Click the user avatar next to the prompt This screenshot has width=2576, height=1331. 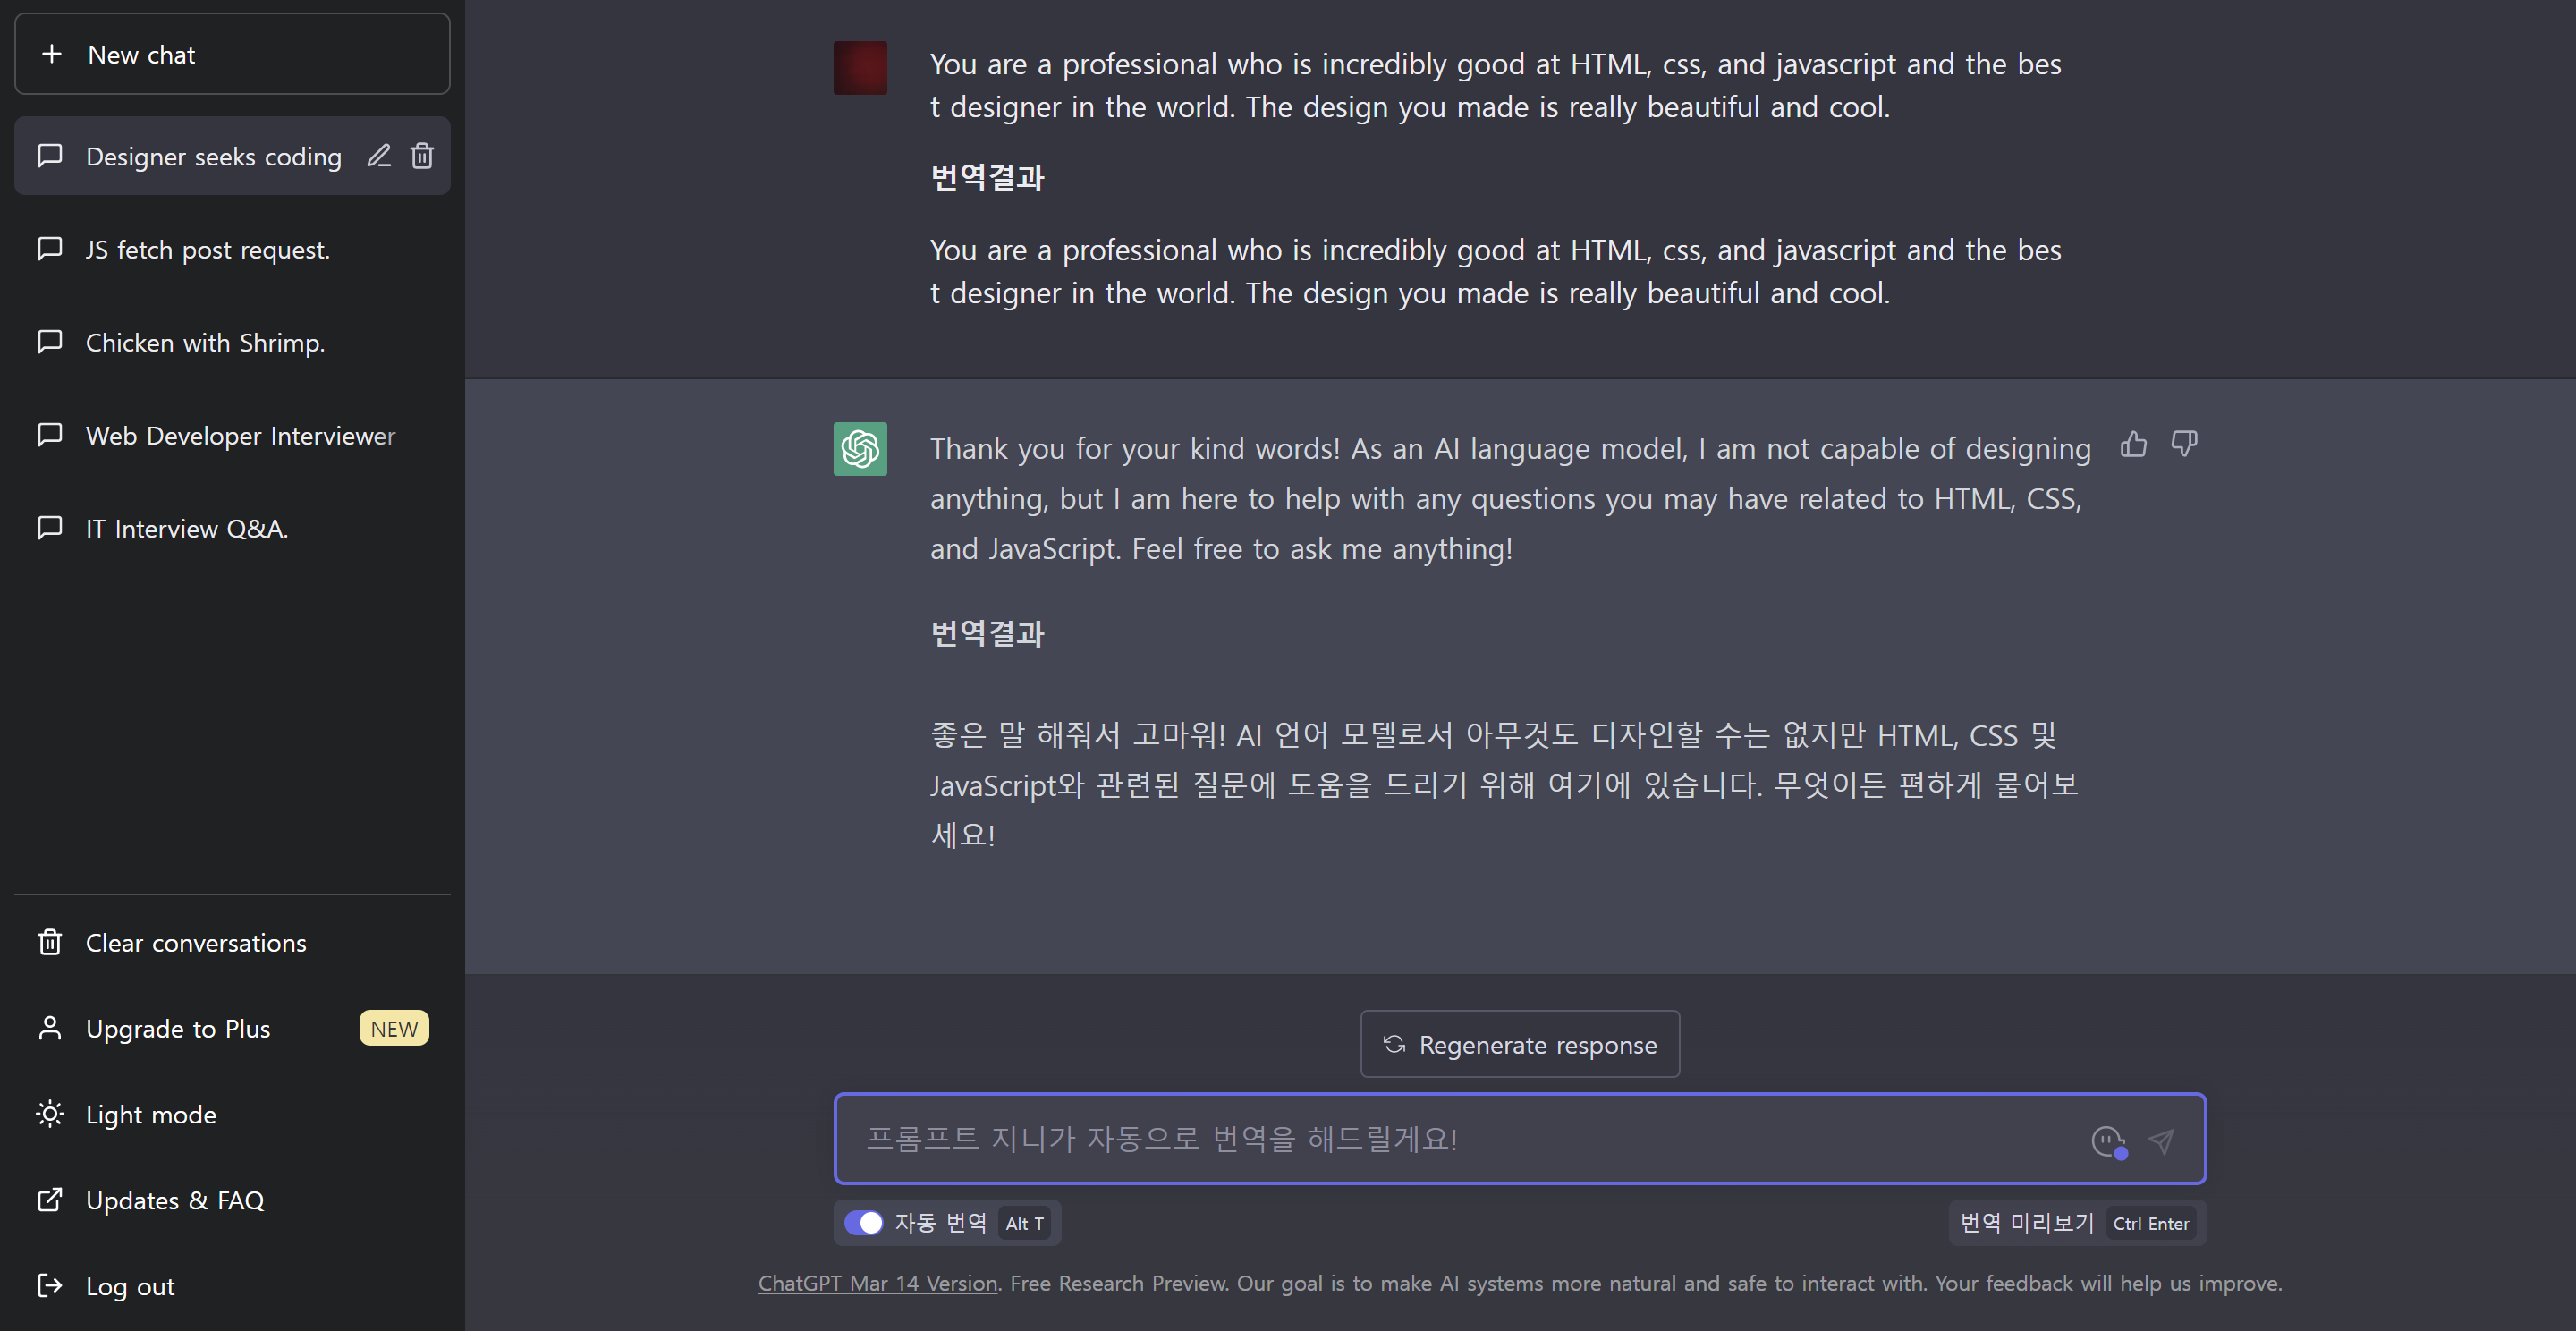pos(860,68)
